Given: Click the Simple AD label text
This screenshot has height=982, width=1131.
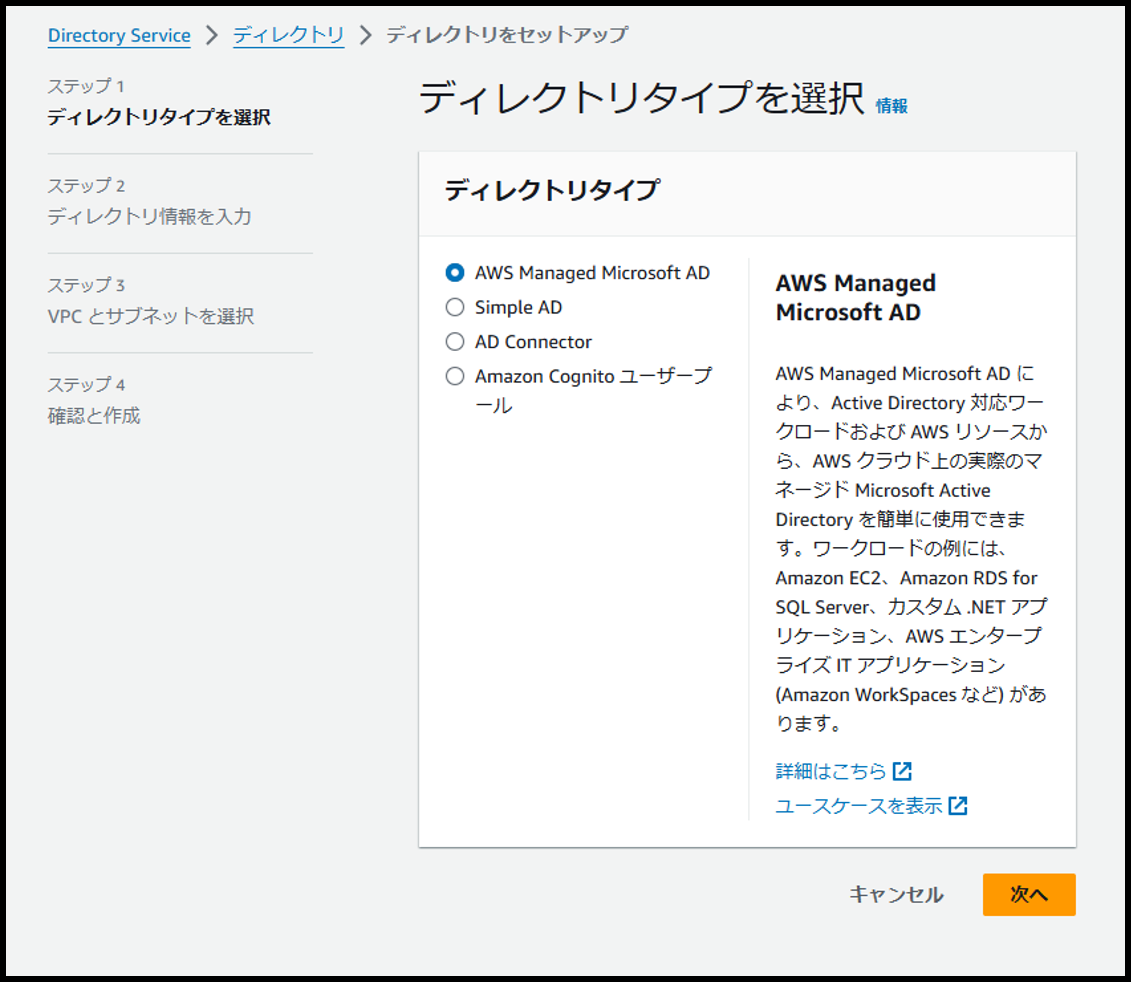Looking at the screenshot, I should coord(518,307).
